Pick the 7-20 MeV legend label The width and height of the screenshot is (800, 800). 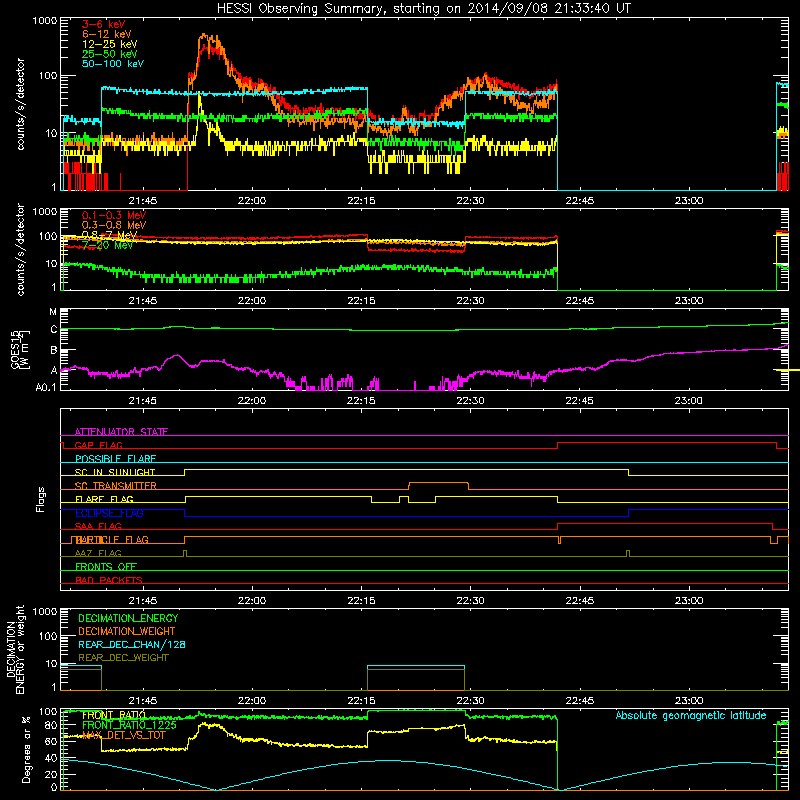pyautogui.click(x=107, y=245)
